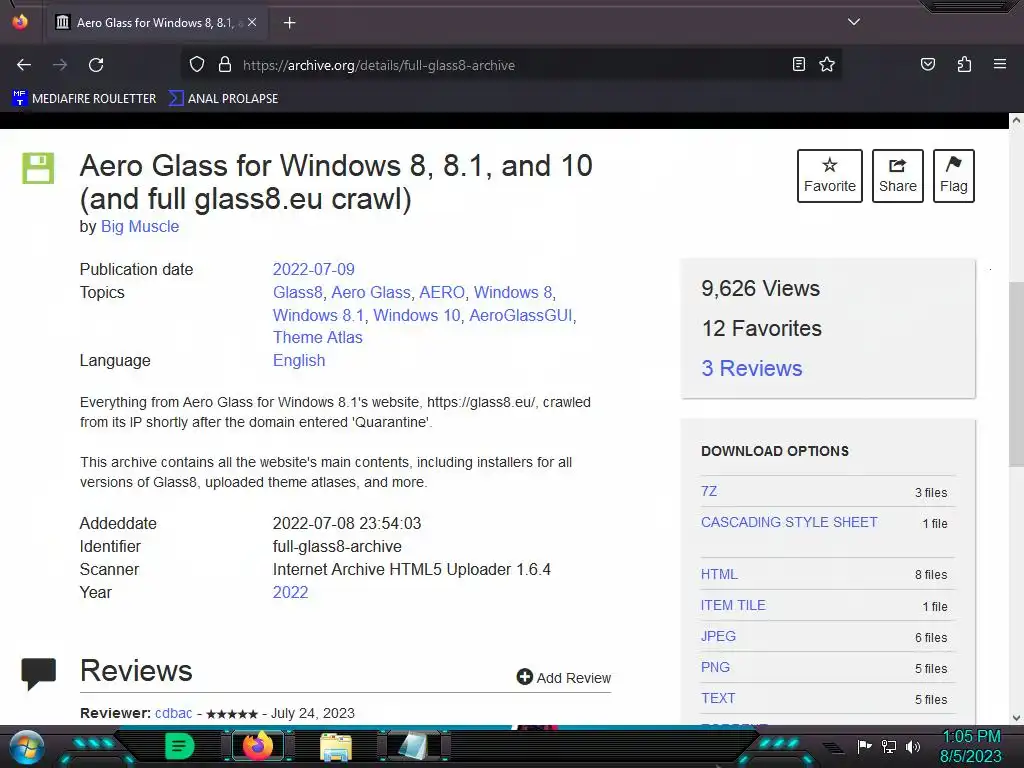Click scrollbar down arrow

pos(1016,718)
